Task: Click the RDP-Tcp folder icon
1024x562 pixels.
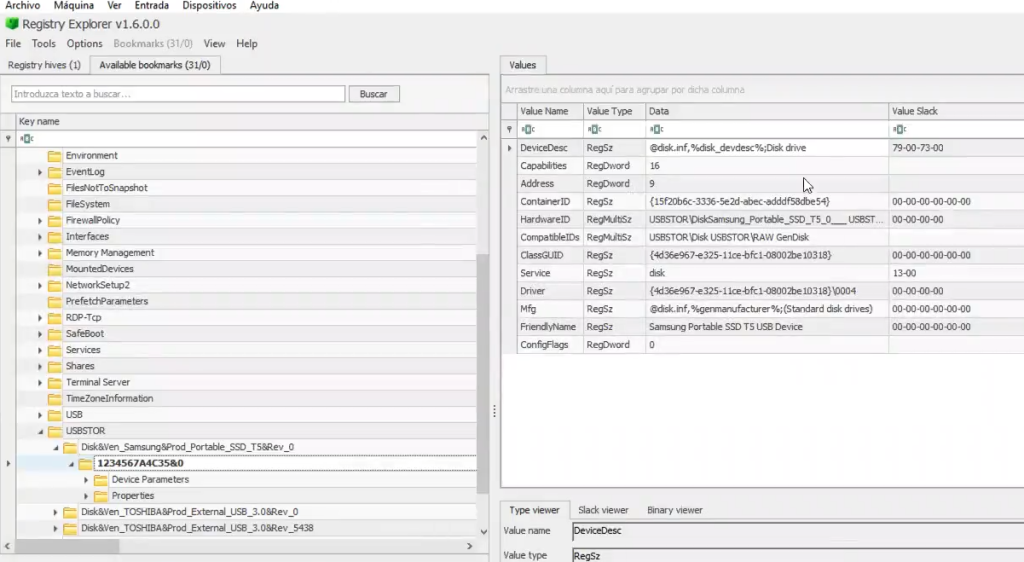Action: click(55, 318)
